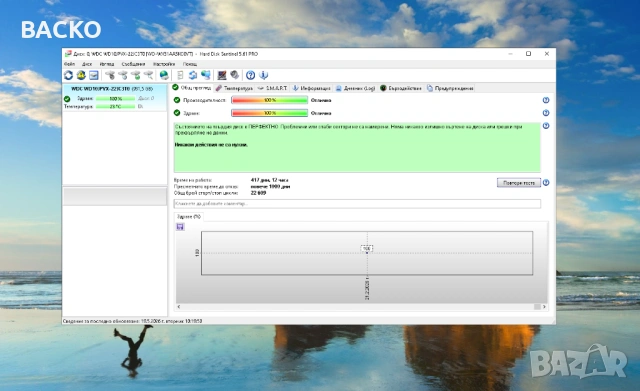Click the "Отлична" label beside Производителност

coord(321,100)
